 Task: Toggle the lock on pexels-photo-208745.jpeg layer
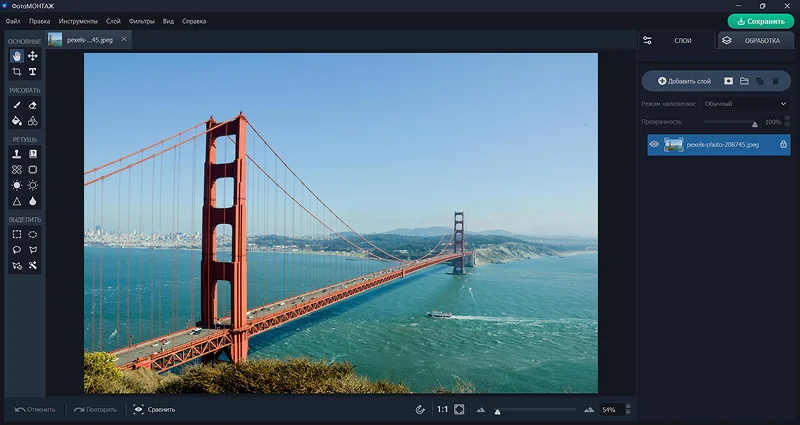click(783, 144)
